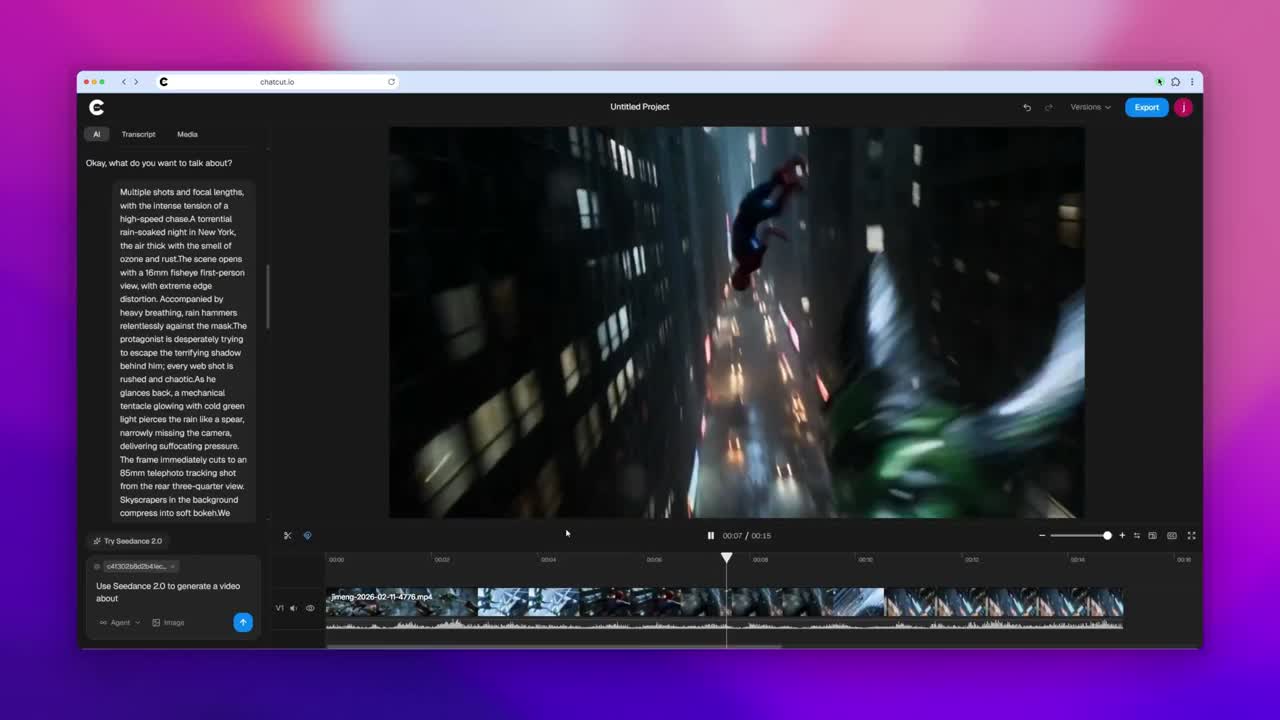
Task: Click the Export button
Action: coord(1146,107)
